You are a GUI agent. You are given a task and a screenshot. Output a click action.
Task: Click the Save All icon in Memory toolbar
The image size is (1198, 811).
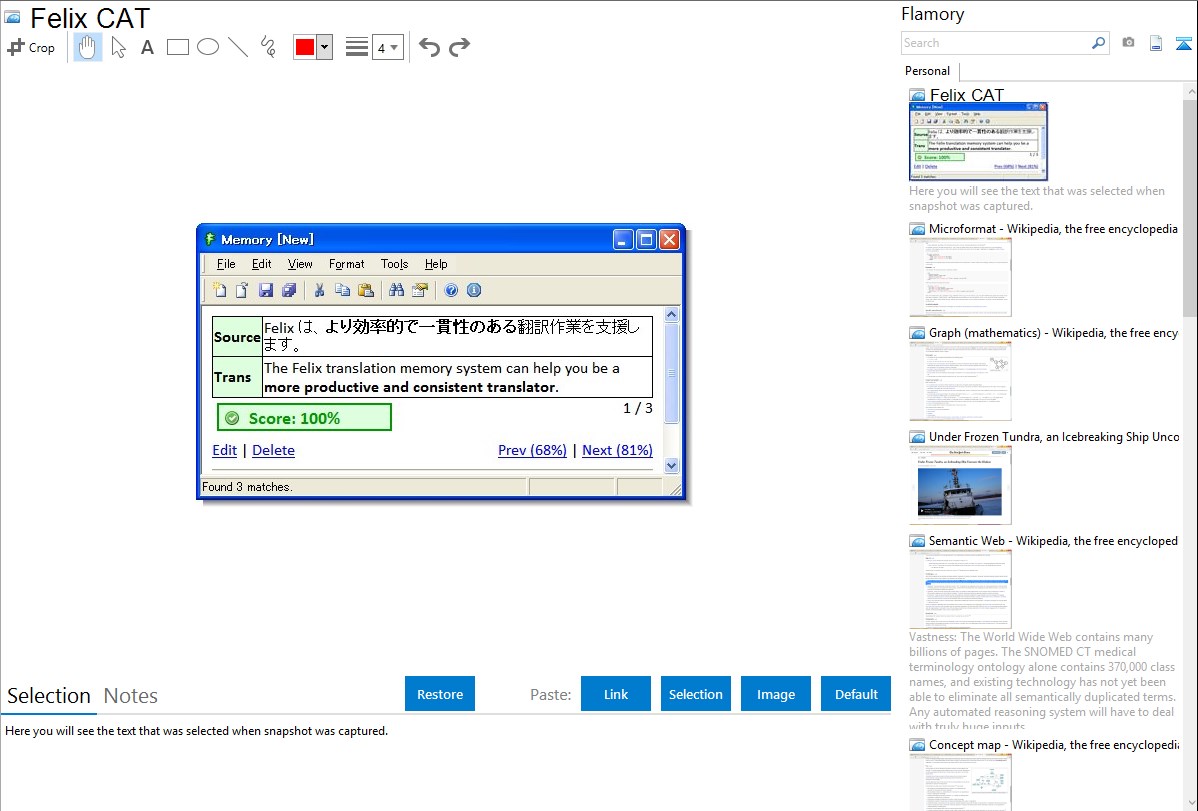pos(289,290)
